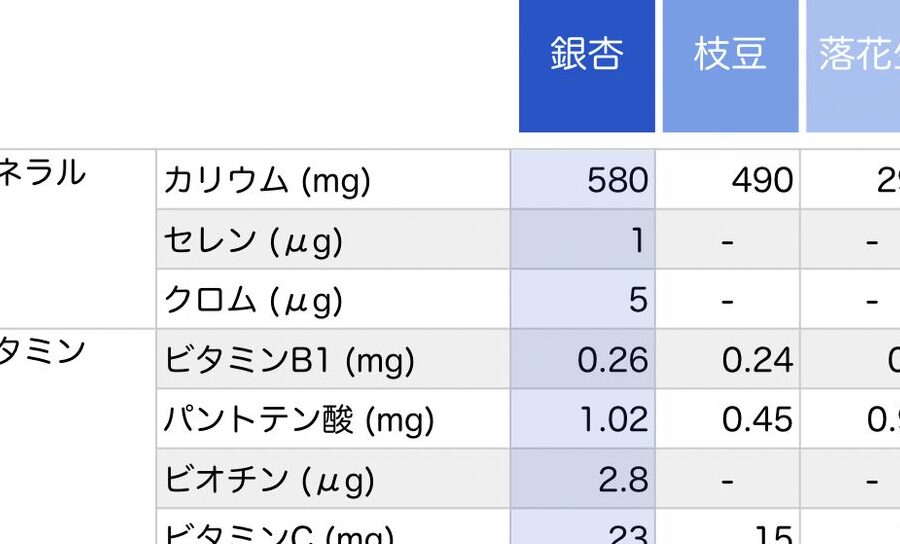Click the セレン (μg) row label
The image size is (900, 544).
[253, 241]
